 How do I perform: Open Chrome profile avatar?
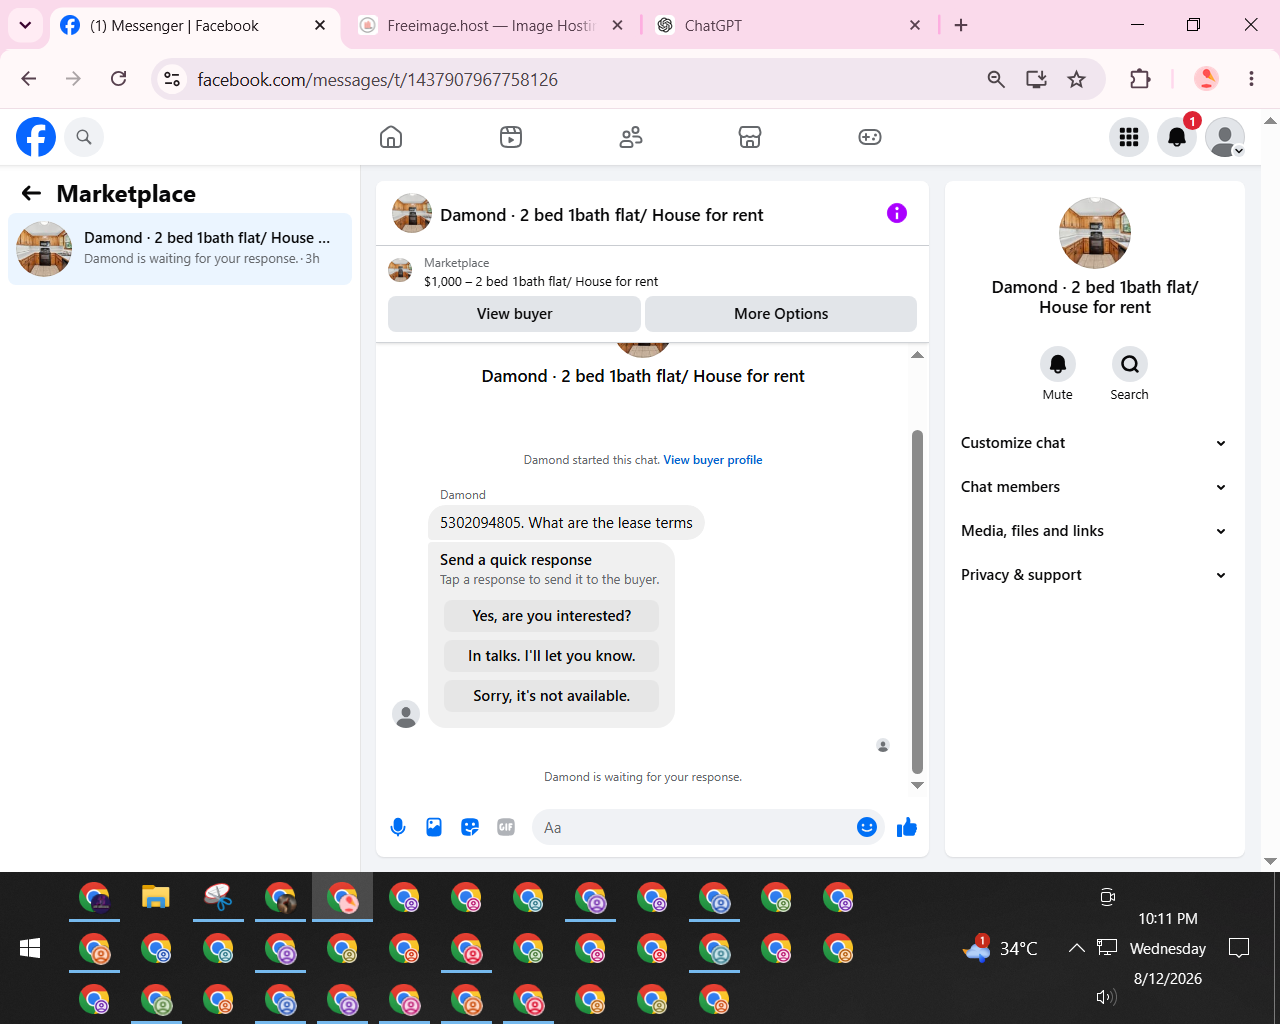pyautogui.click(x=1206, y=79)
